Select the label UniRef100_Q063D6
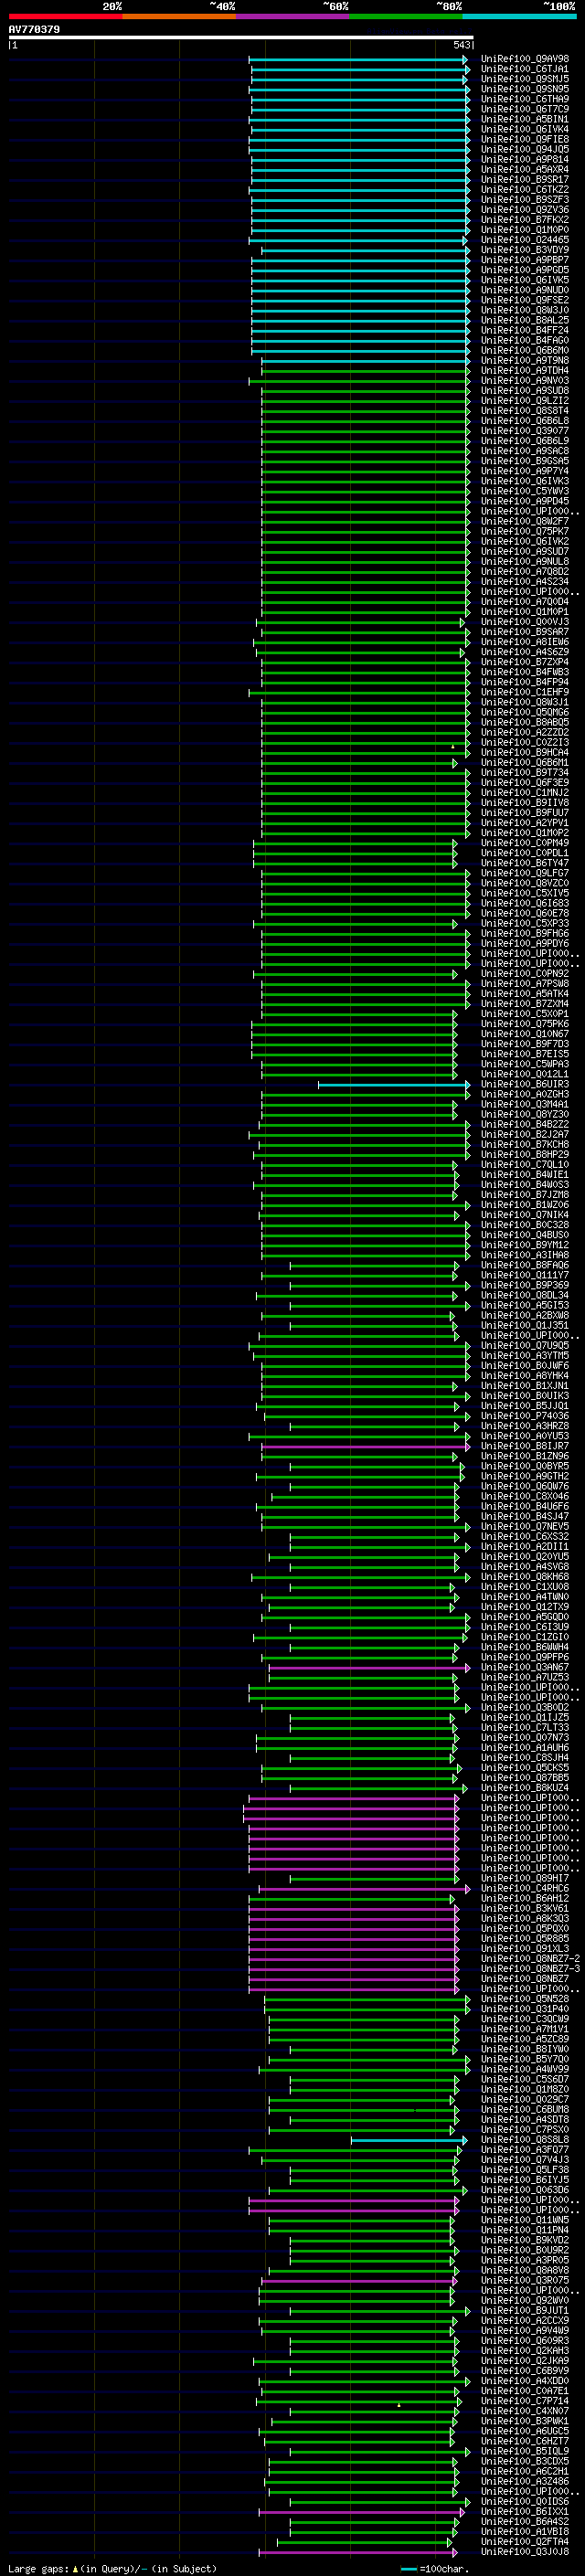 [x=524, y=2189]
